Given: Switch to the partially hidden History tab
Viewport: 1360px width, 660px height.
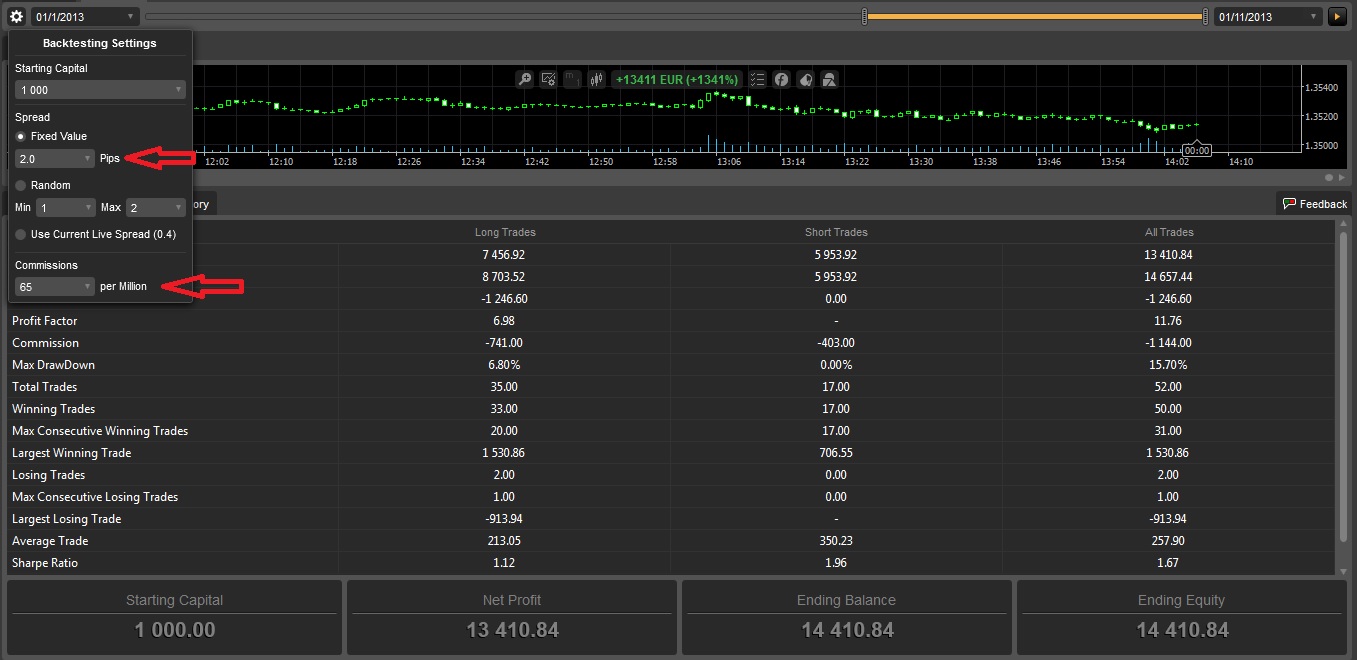Looking at the screenshot, I should [x=203, y=204].
